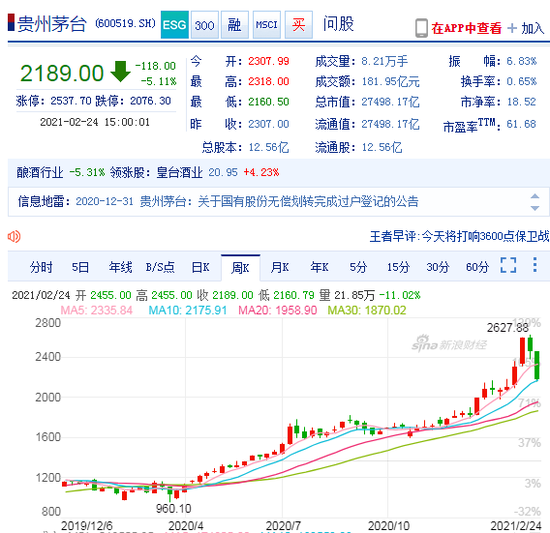Switch to the 年线 chart tab

click(x=120, y=267)
